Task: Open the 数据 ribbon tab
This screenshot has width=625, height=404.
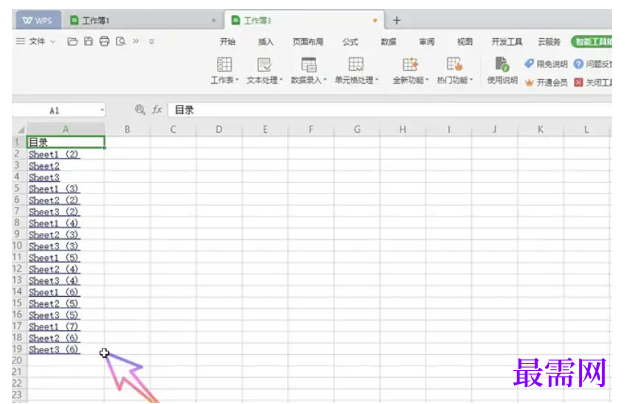Action: (x=388, y=41)
